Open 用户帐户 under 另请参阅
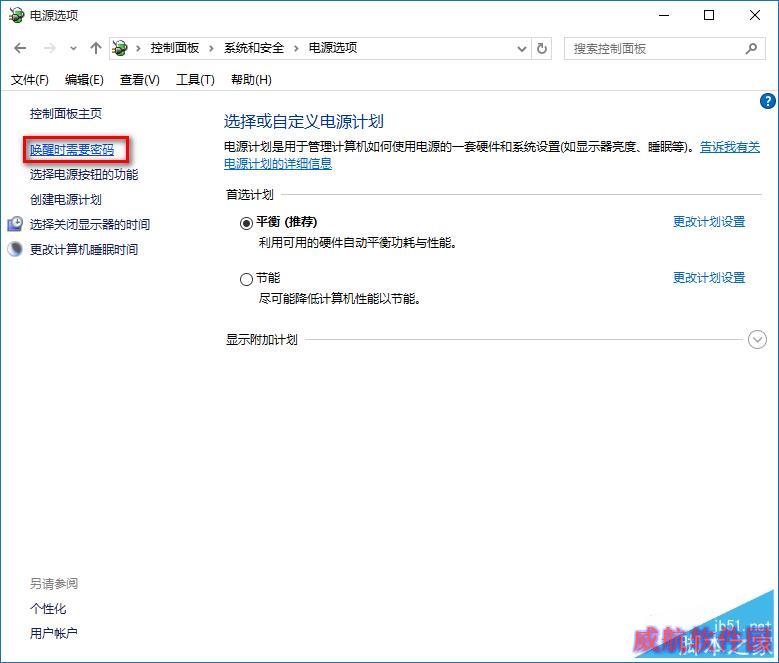The width and height of the screenshot is (779, 663). [x=54, y=633]
